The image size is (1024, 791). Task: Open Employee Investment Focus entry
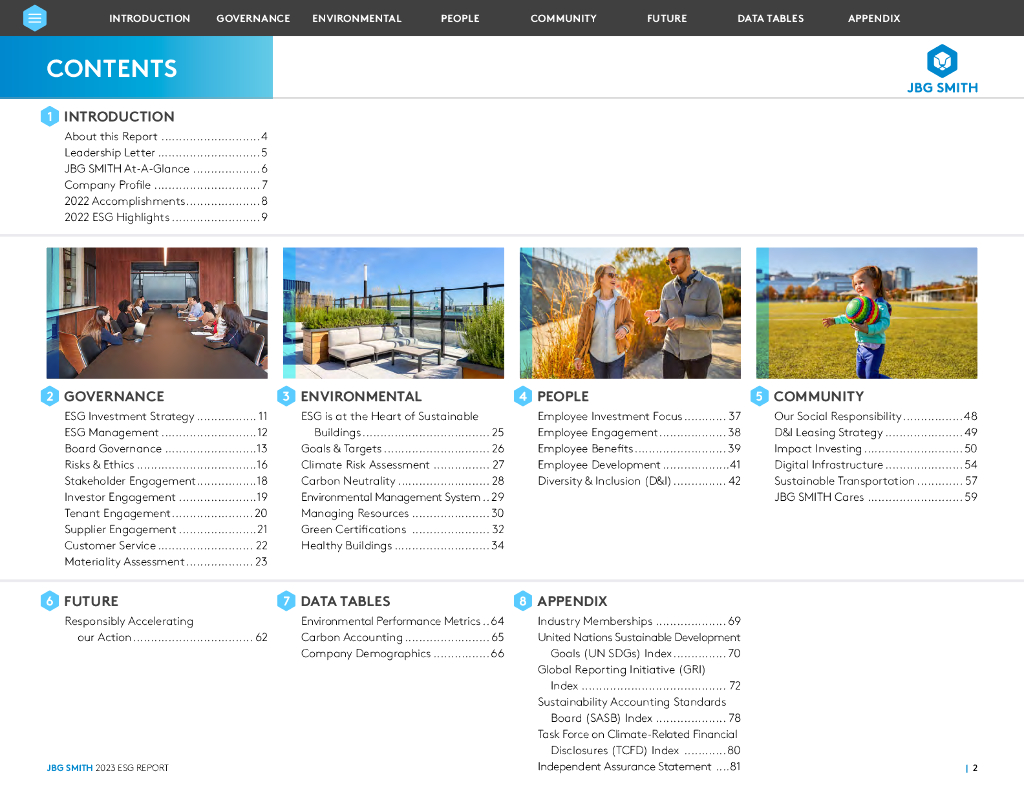point(639,416)
